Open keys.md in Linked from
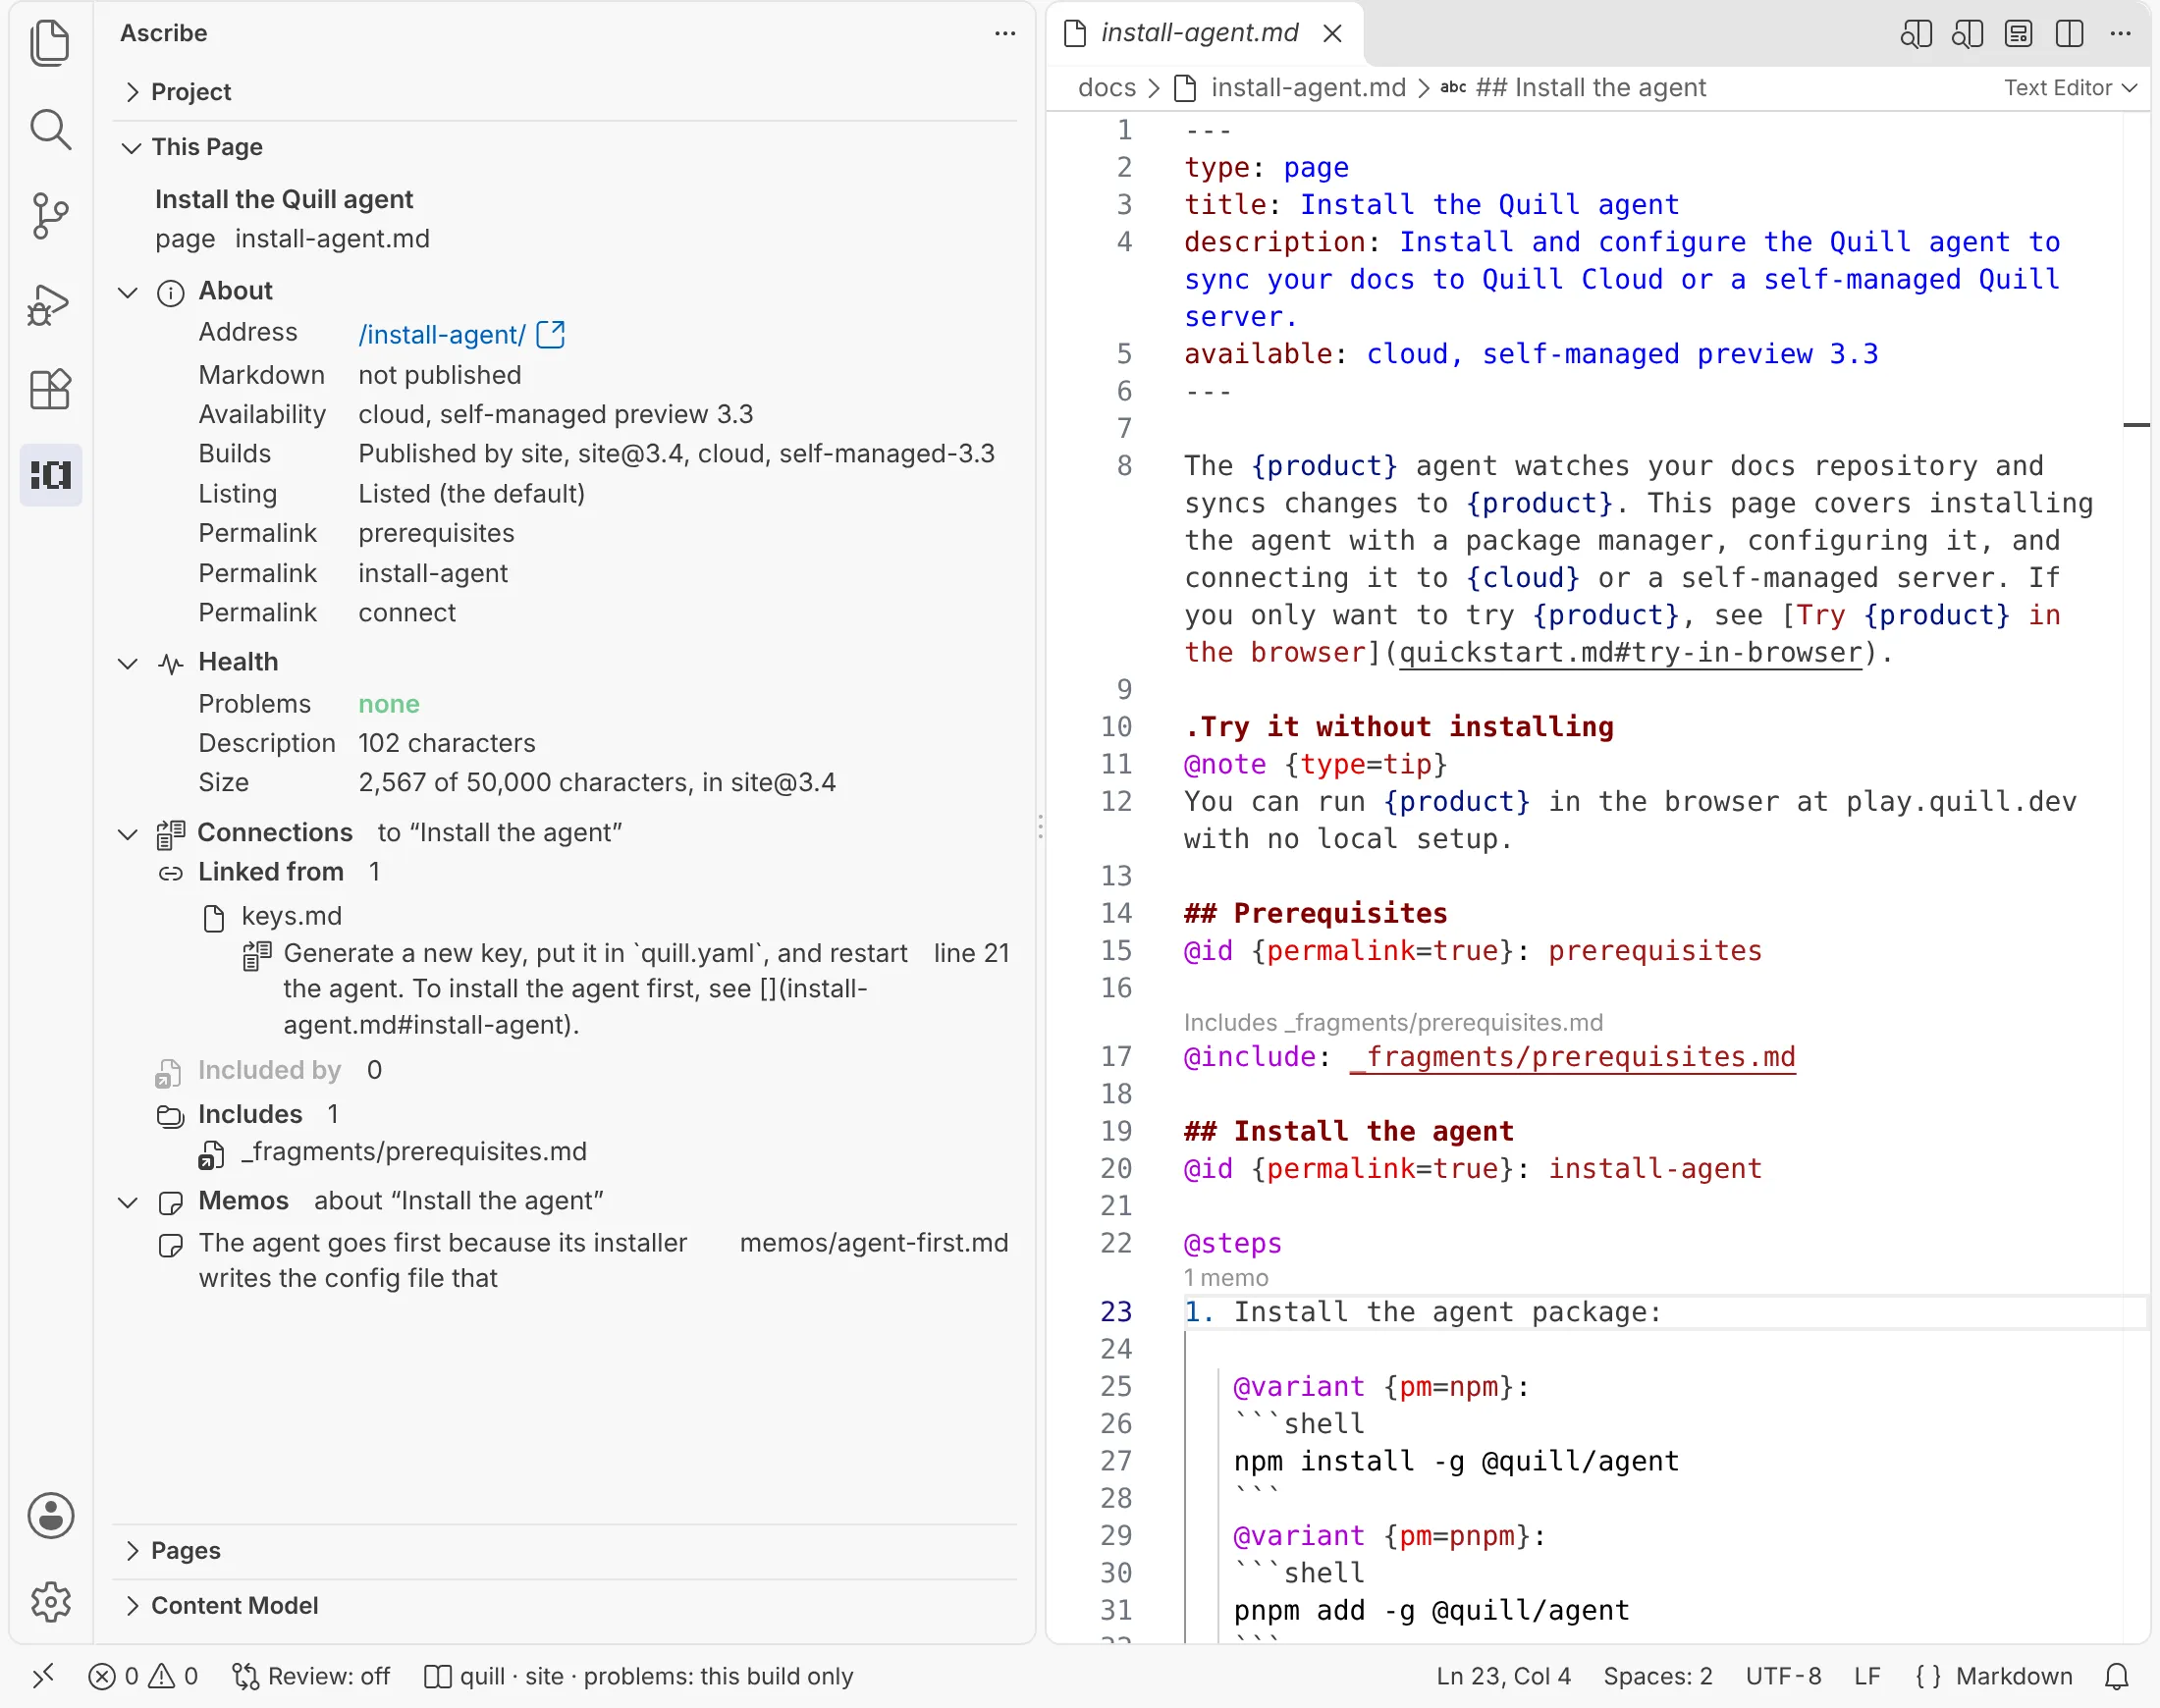 click(291, 916)
